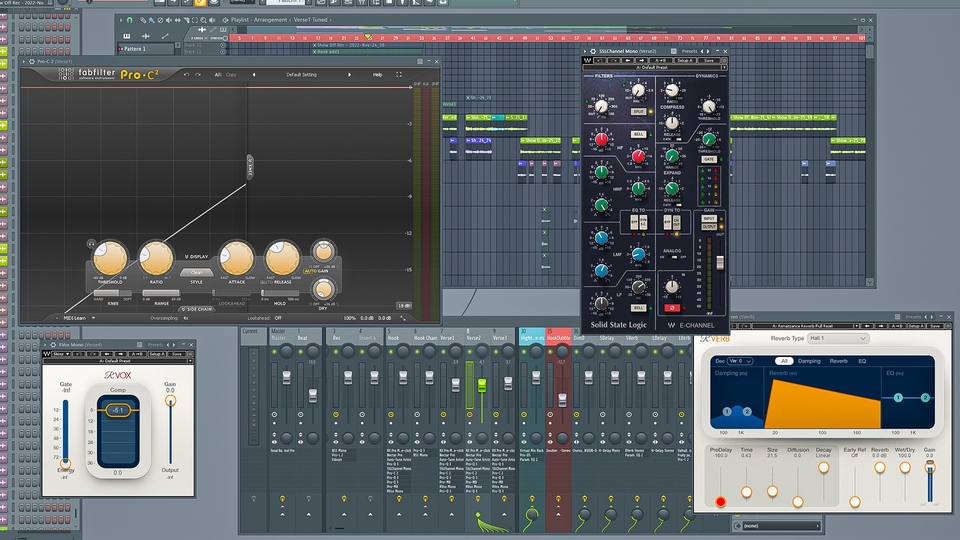The height and width of the screenshot is (540, 960).
Task: Select the previous Pro-C 2 preset
Action: (254, 75)
